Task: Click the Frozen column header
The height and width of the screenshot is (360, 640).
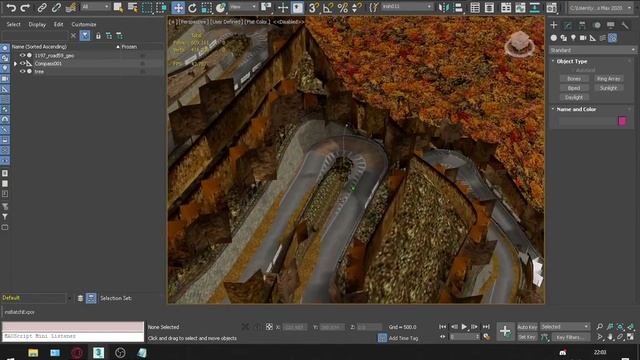Action: (129, 47)
